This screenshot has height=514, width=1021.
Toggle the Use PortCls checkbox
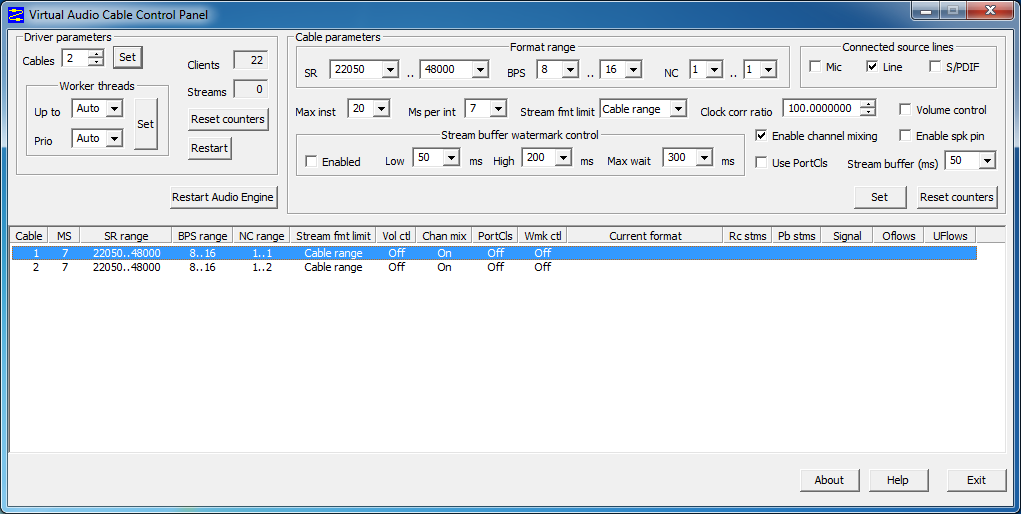coord(761,163)
